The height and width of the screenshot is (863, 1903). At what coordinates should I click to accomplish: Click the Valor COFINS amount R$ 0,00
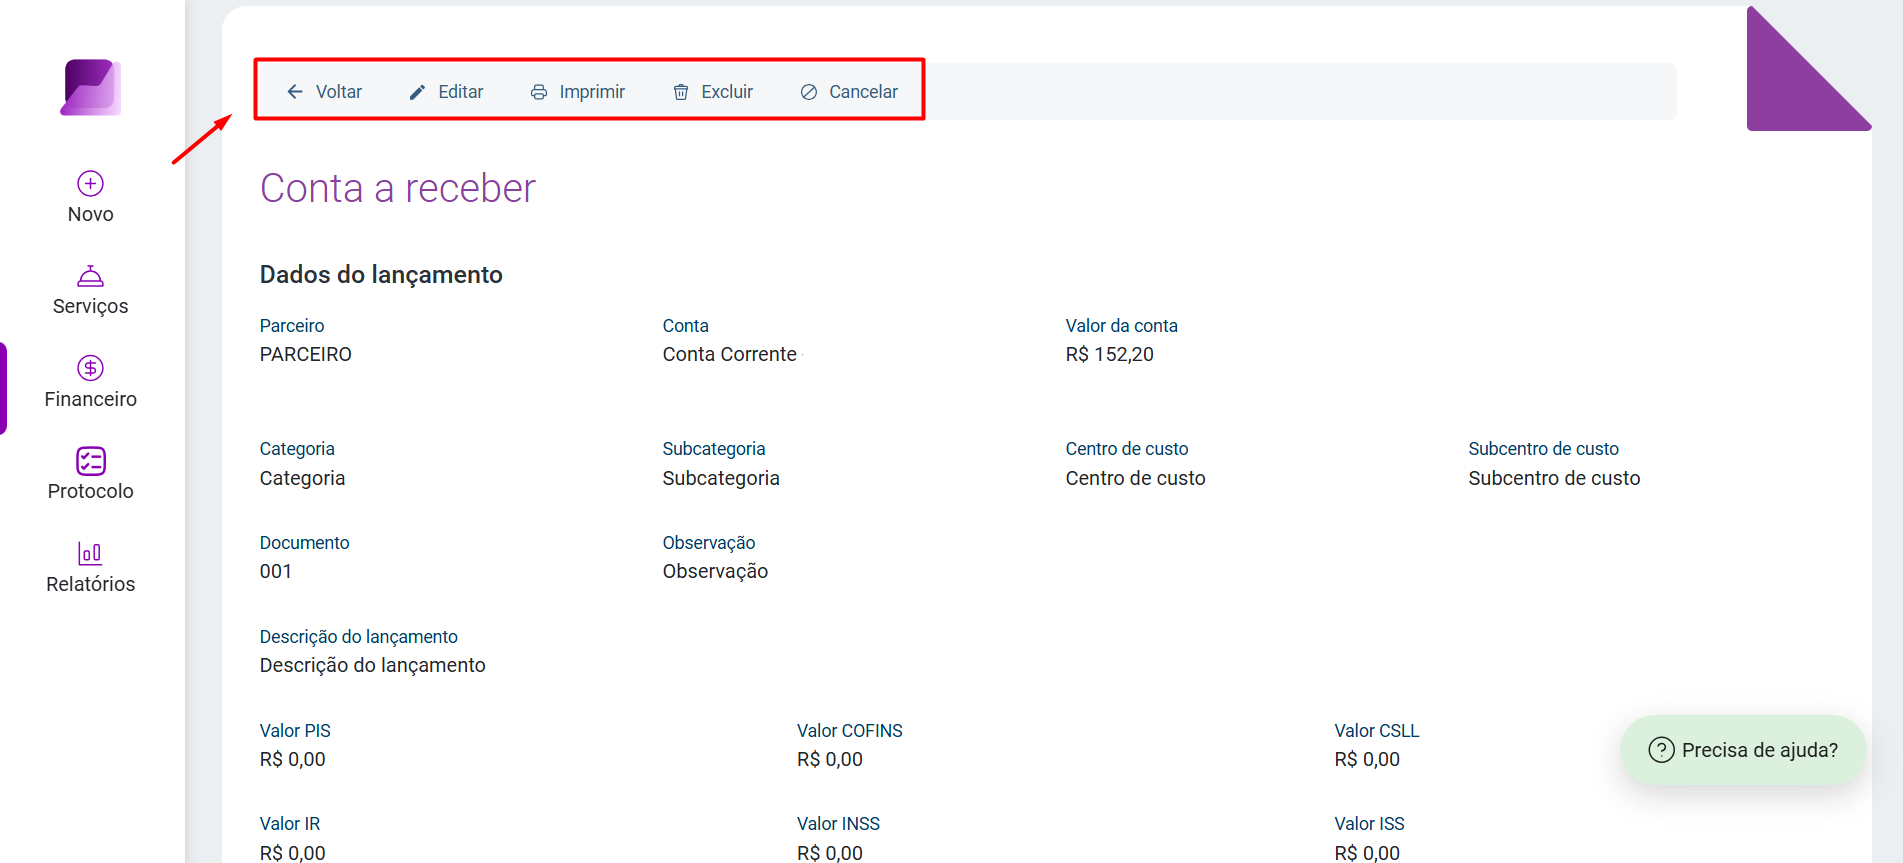830,759
